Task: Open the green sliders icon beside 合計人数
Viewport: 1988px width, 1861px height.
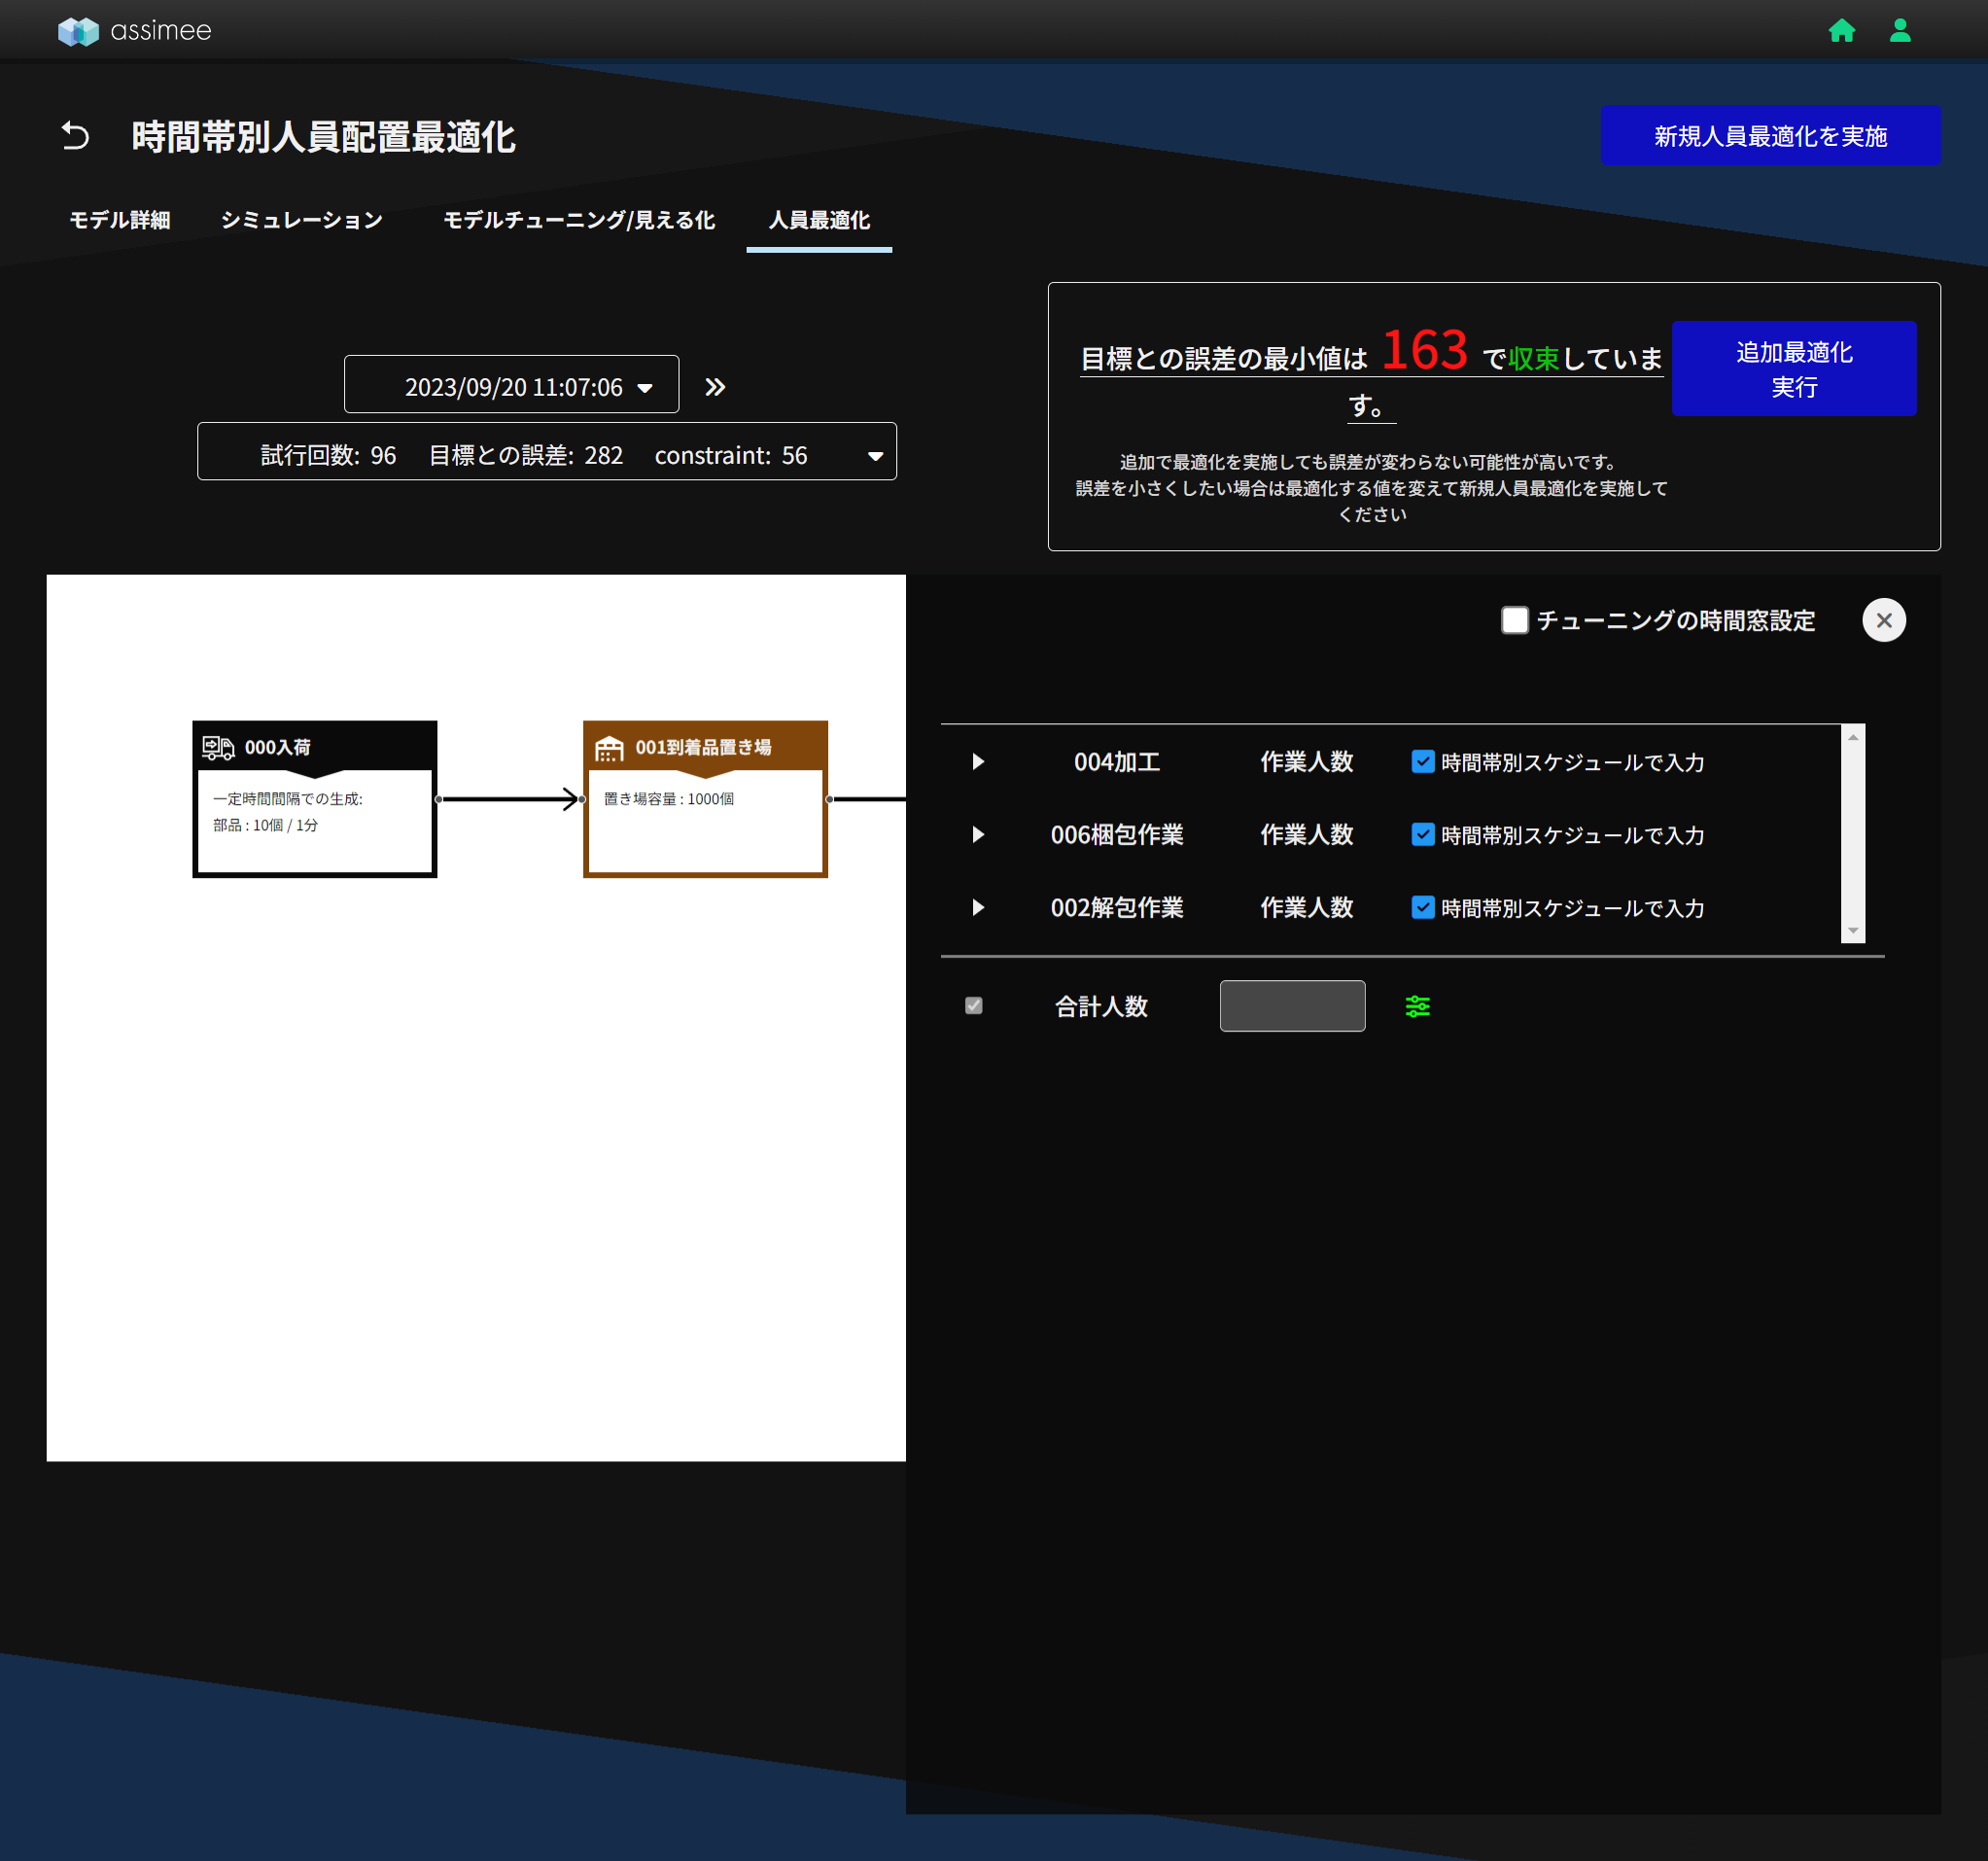Action: tap(1417, 1006)
